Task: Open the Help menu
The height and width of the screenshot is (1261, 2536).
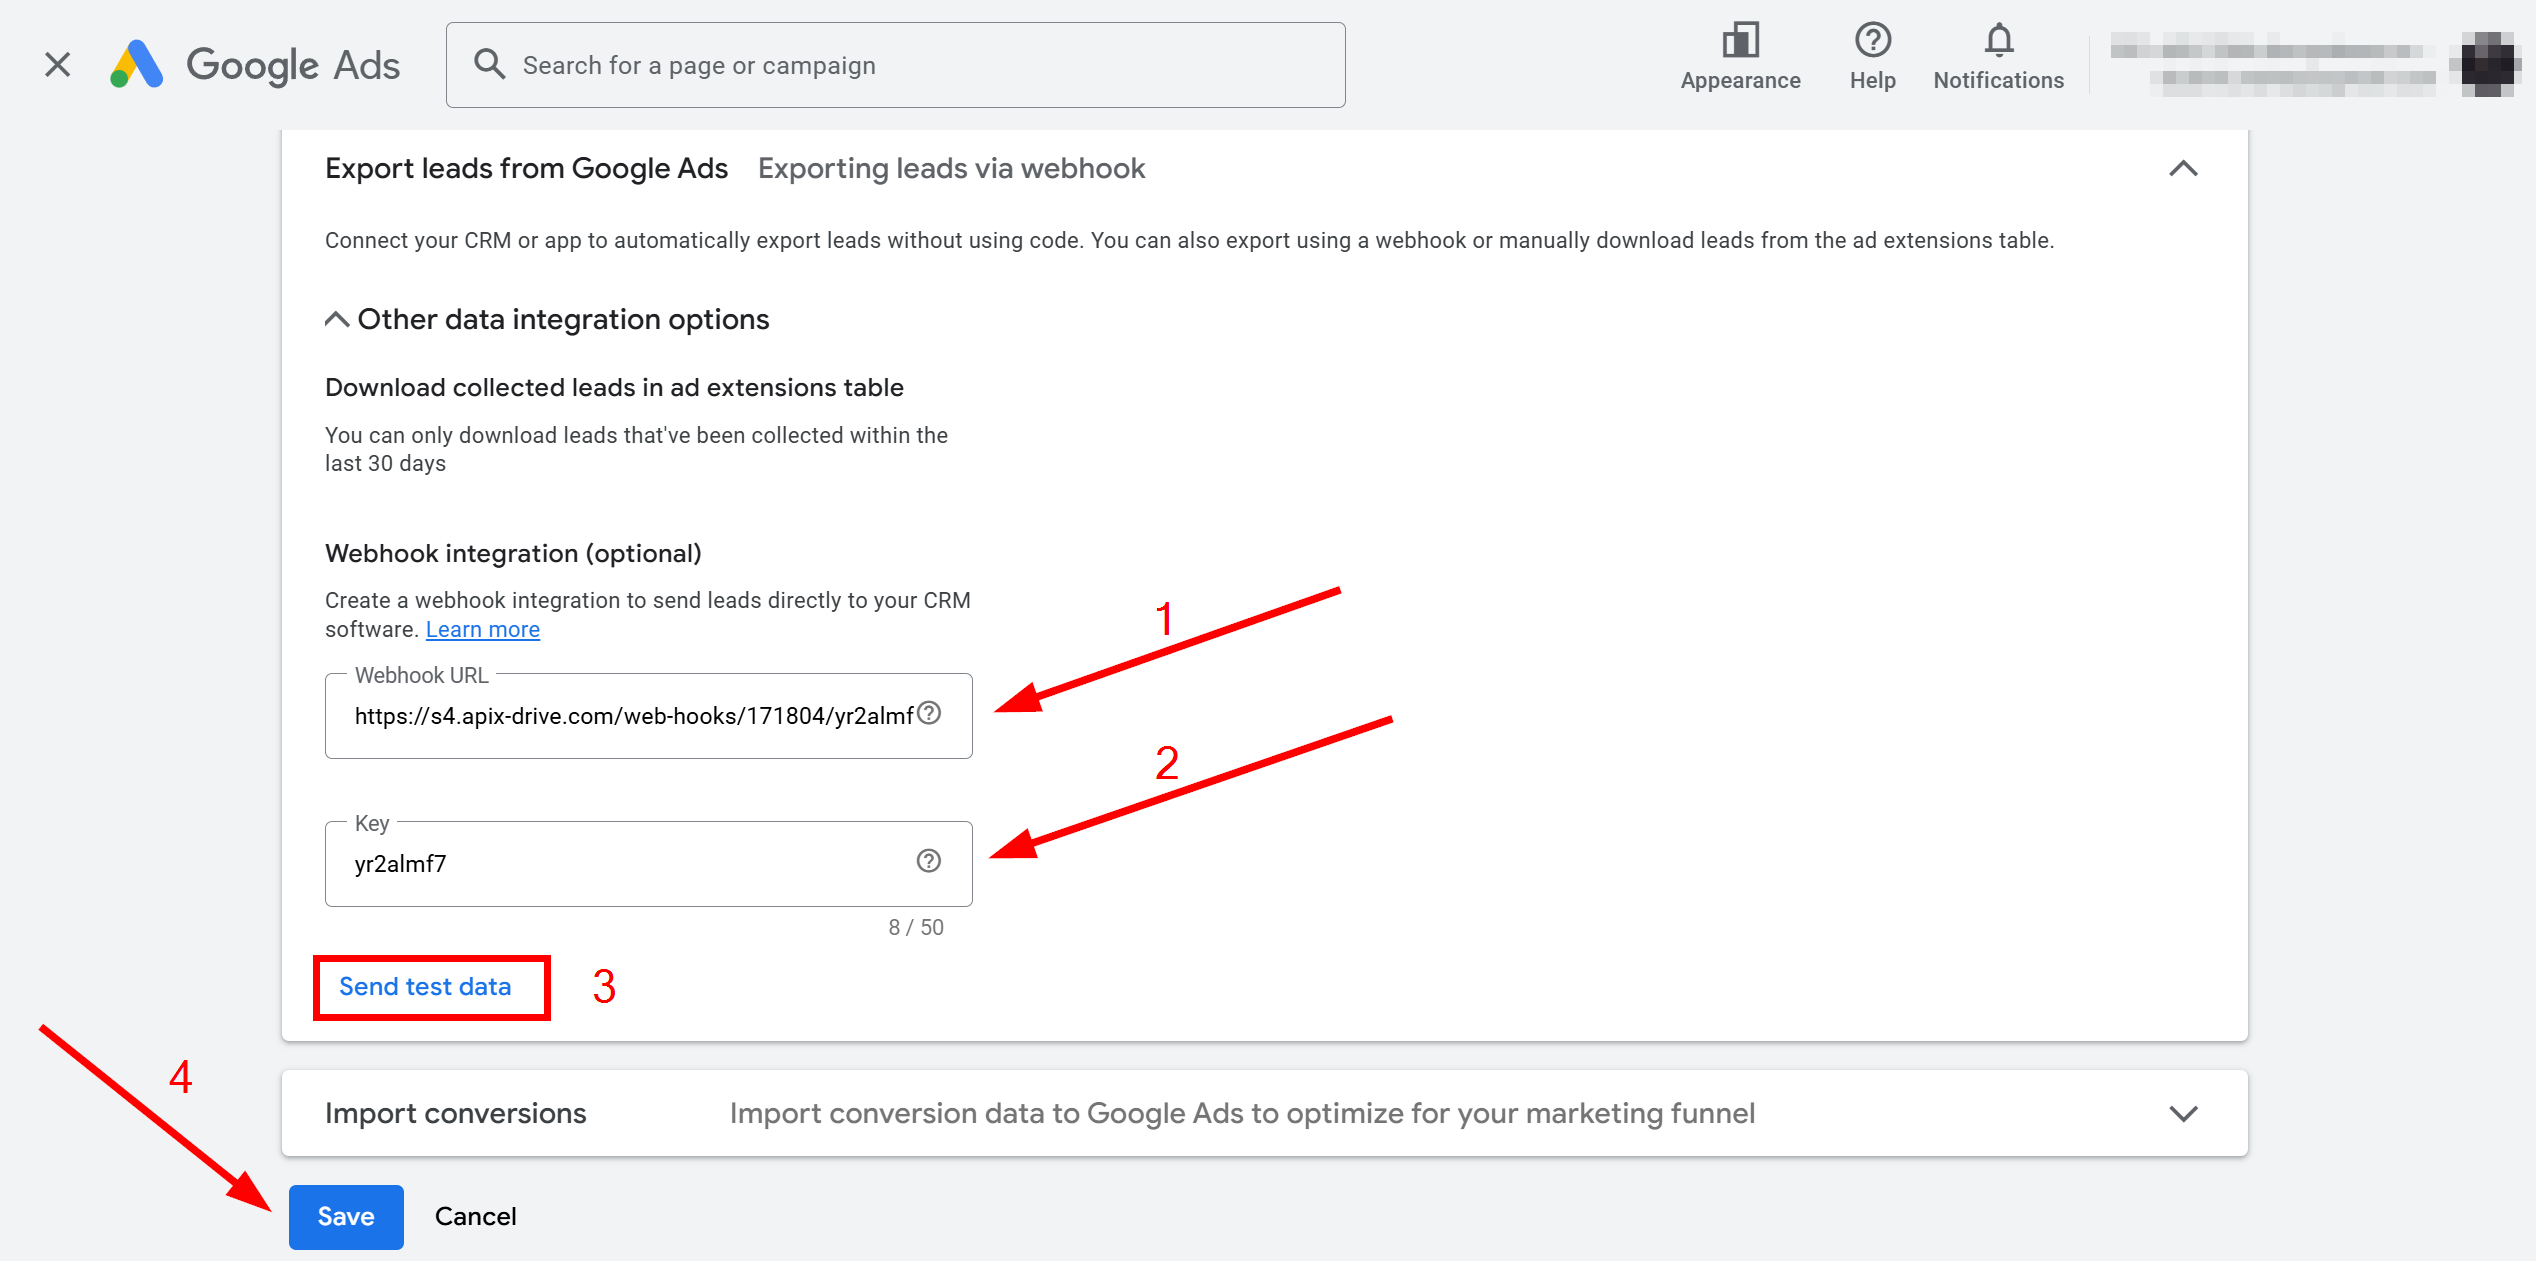Action: click(x=1872, y=57)
